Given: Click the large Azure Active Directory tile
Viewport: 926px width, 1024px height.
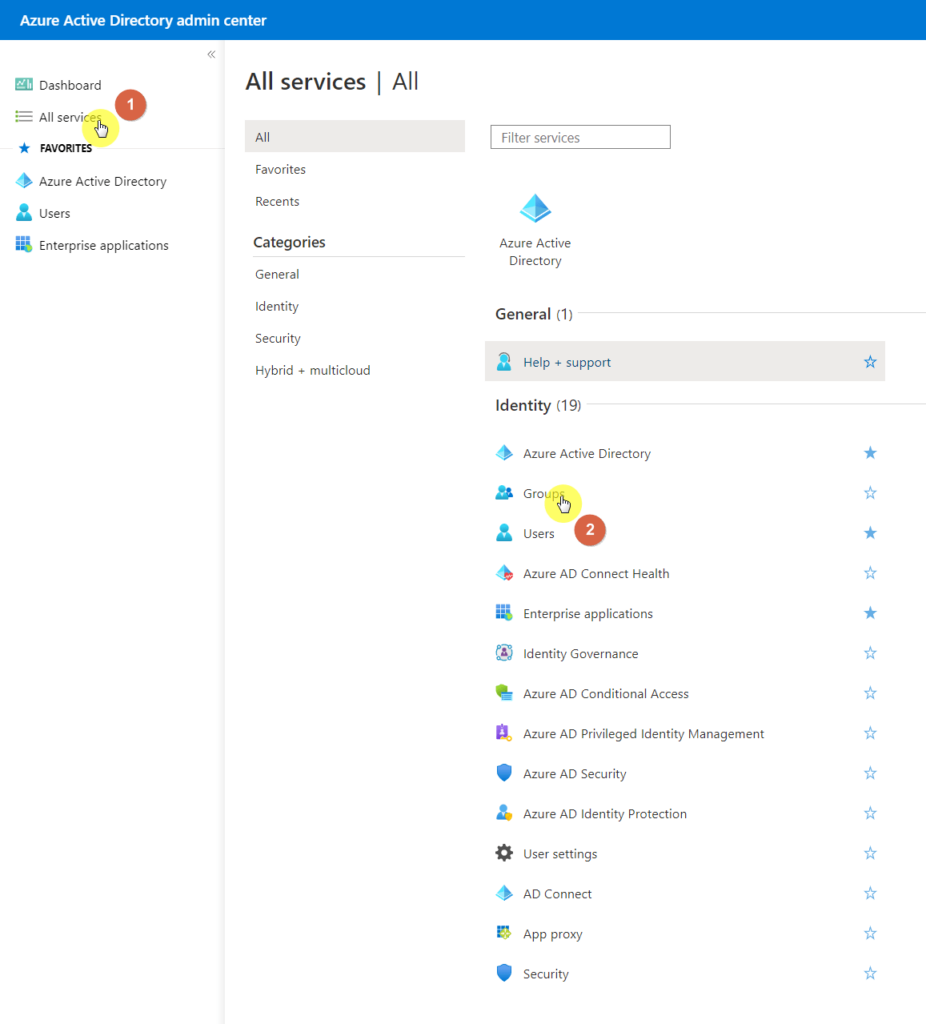Looking at the screenshot, I should 535,230.
